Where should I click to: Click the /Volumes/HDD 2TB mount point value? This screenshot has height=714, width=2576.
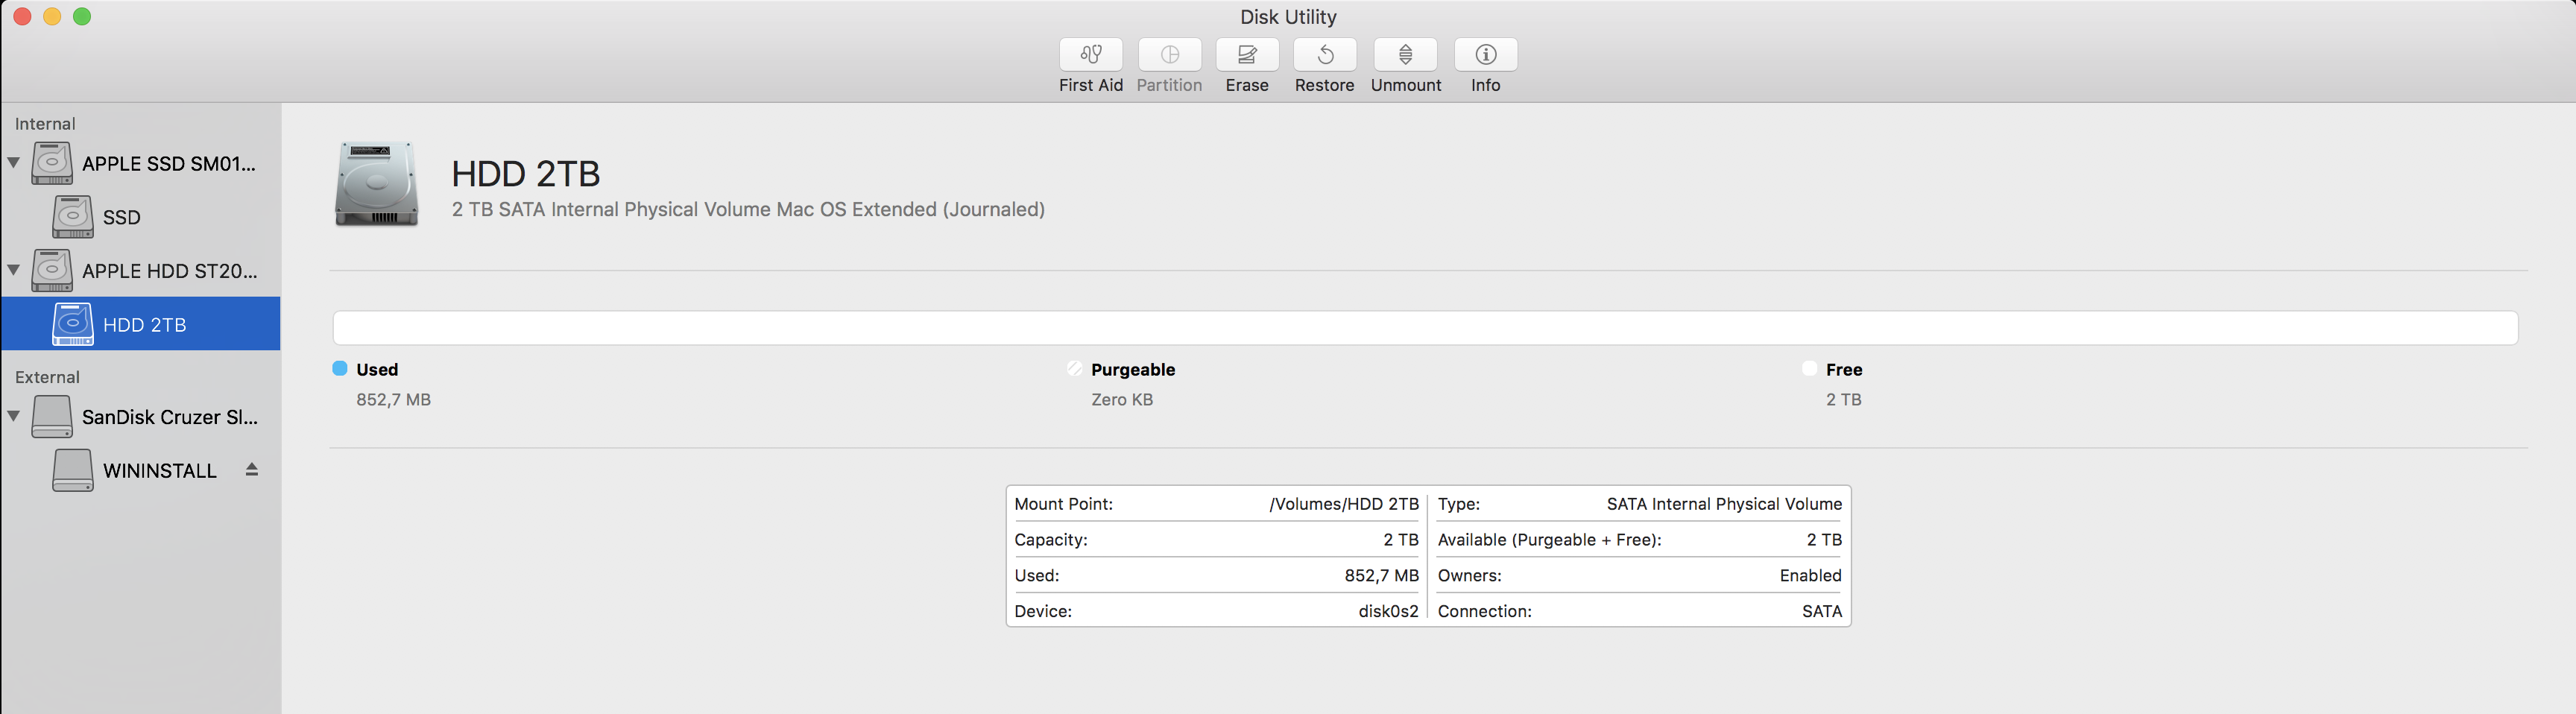pos(1344,504)
